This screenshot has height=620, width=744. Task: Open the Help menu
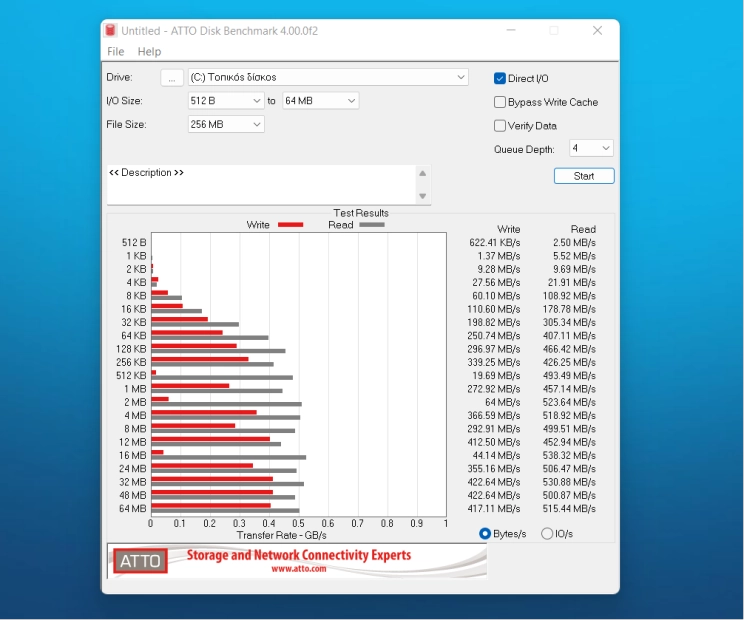[x=149, y=51]
